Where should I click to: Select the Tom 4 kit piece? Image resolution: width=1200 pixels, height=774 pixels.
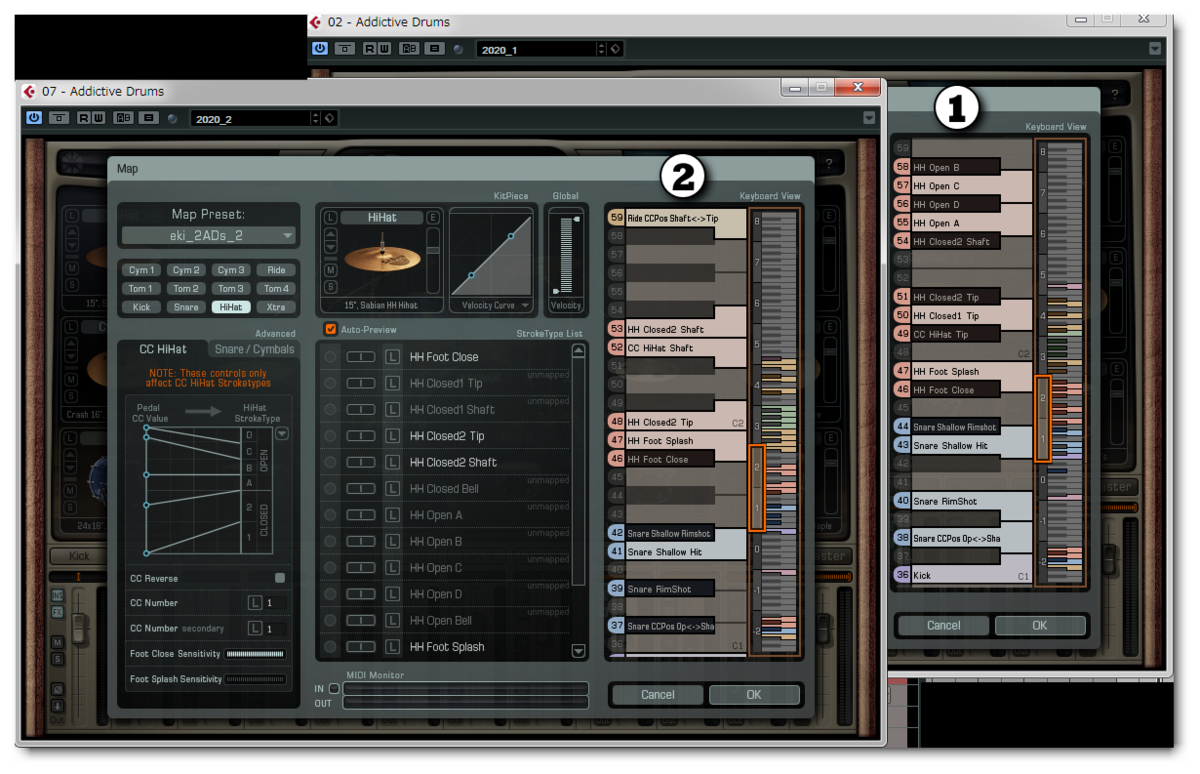(x=276, y=288)
